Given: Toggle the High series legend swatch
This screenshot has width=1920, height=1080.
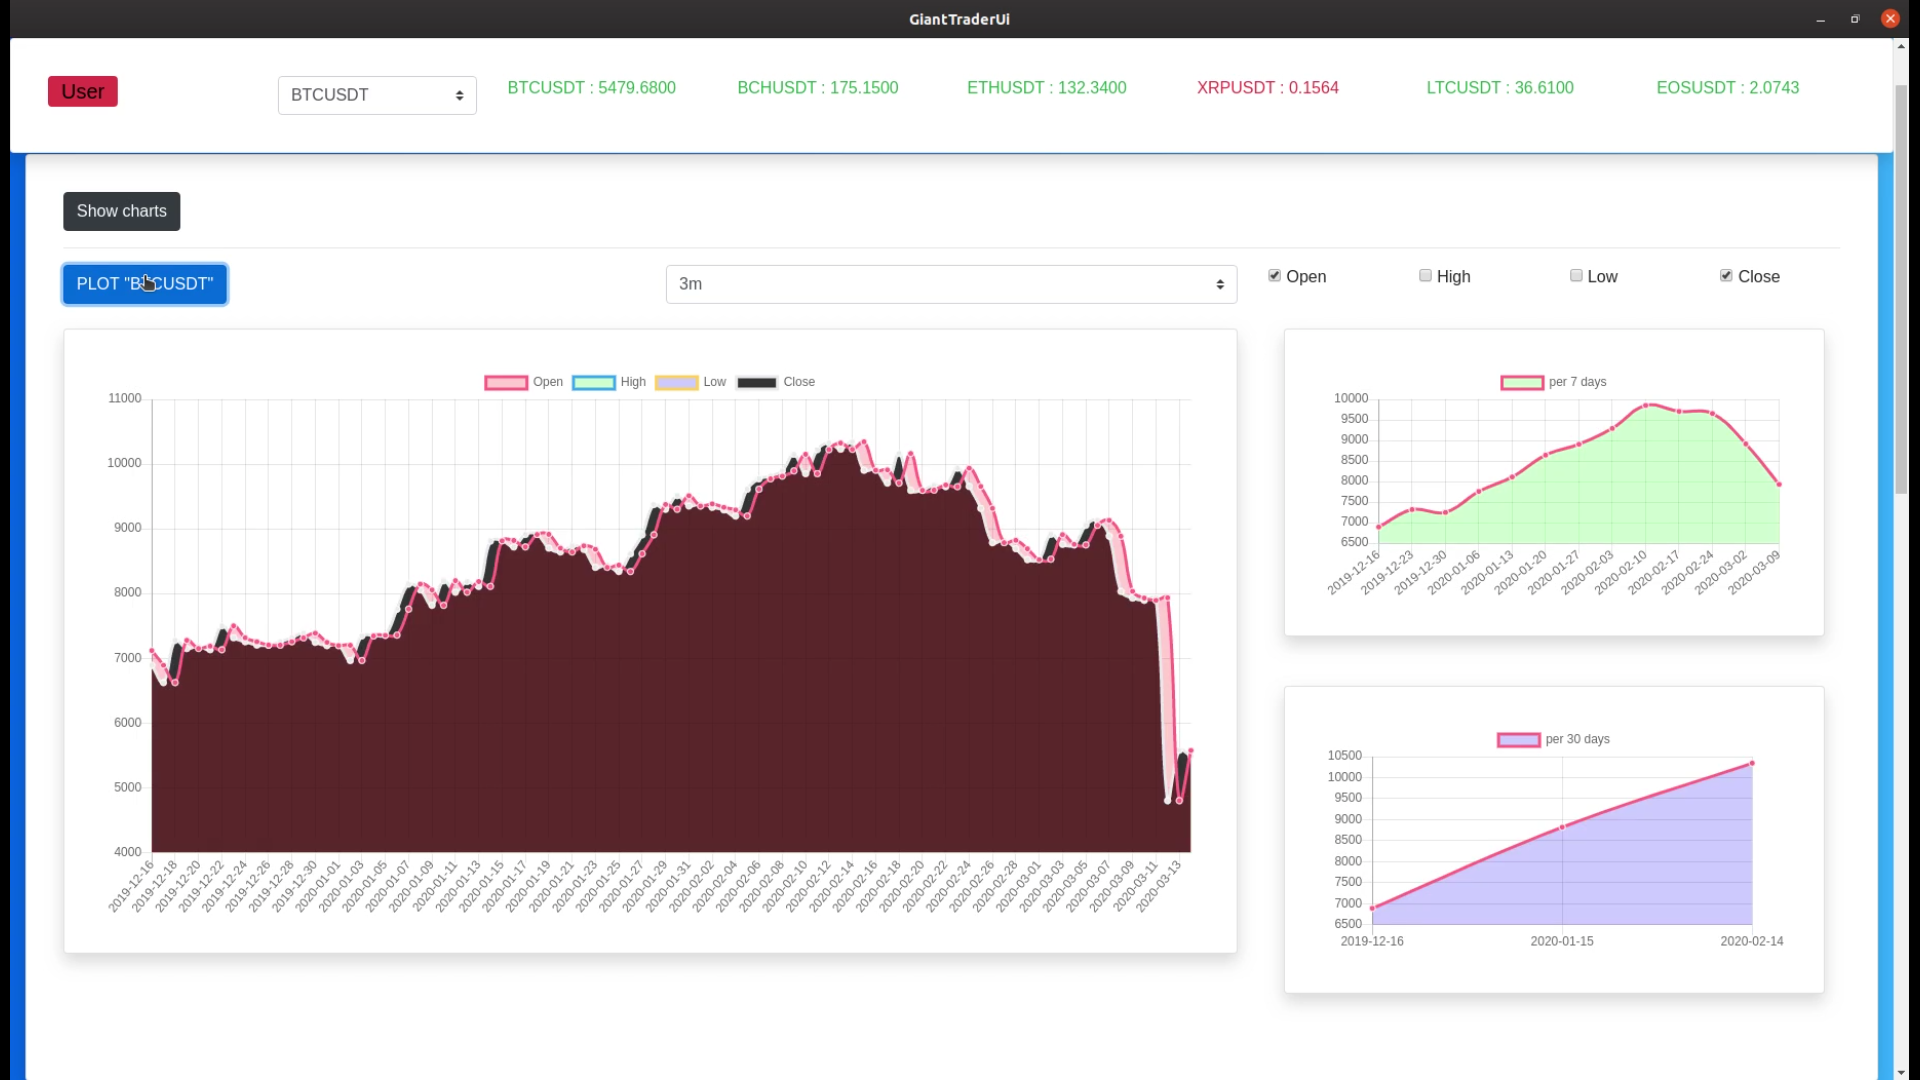Looking at the screenshot, I should tap(594, 383).
